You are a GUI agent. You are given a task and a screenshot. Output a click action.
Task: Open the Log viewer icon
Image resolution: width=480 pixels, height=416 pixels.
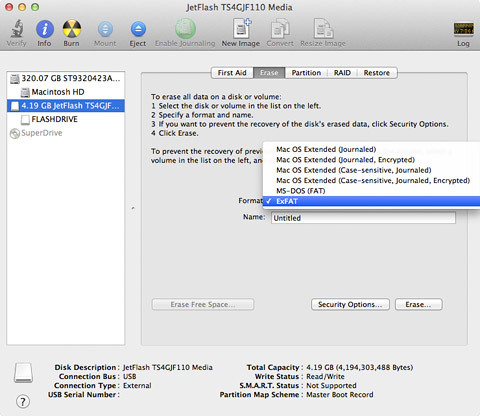point(463,29)
